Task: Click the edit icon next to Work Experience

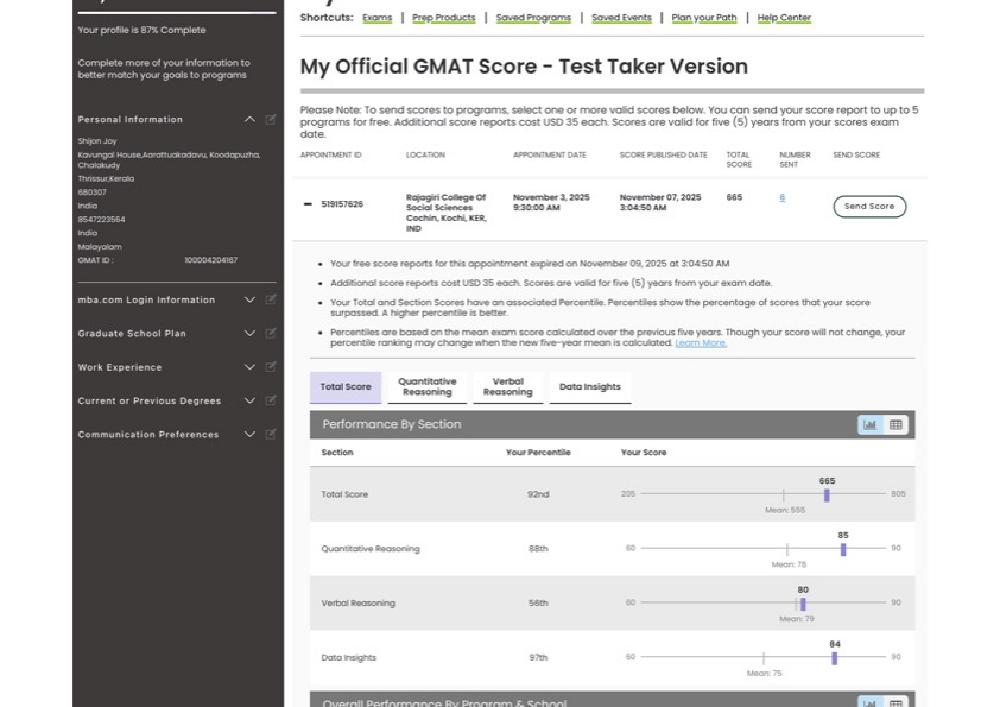Action: pyautogui.click(x=271, y=368)
